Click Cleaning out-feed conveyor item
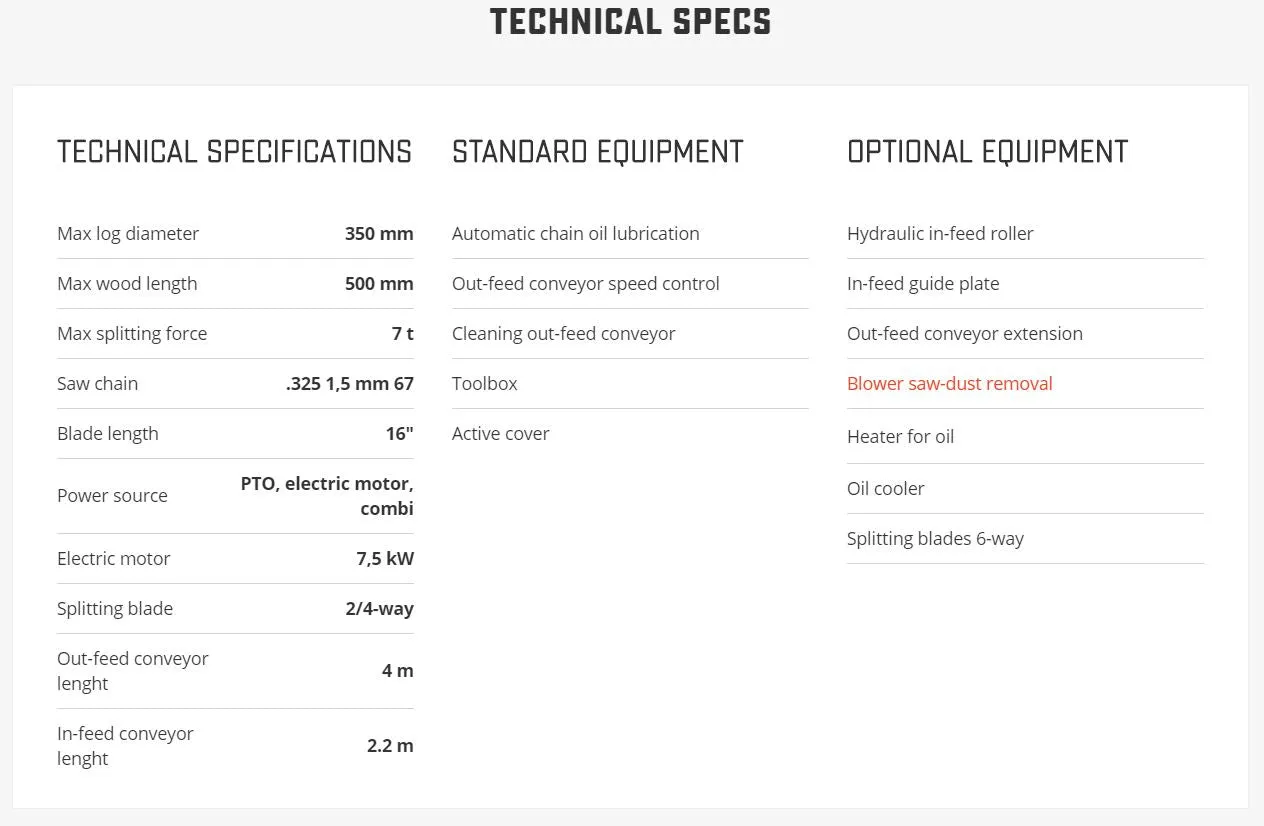The height and width of the screenshot is (826, 1264). click(x=563, y=333)
